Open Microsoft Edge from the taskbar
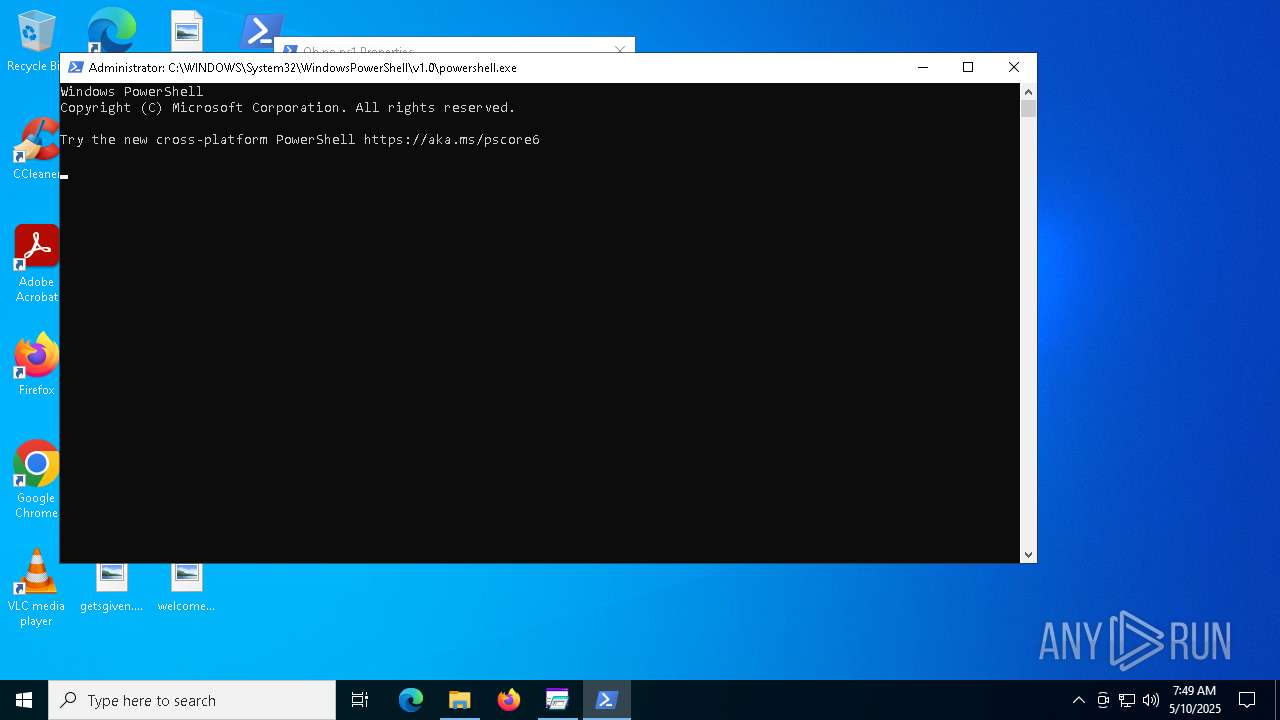 pyautogui.click(x=411, y=700)
